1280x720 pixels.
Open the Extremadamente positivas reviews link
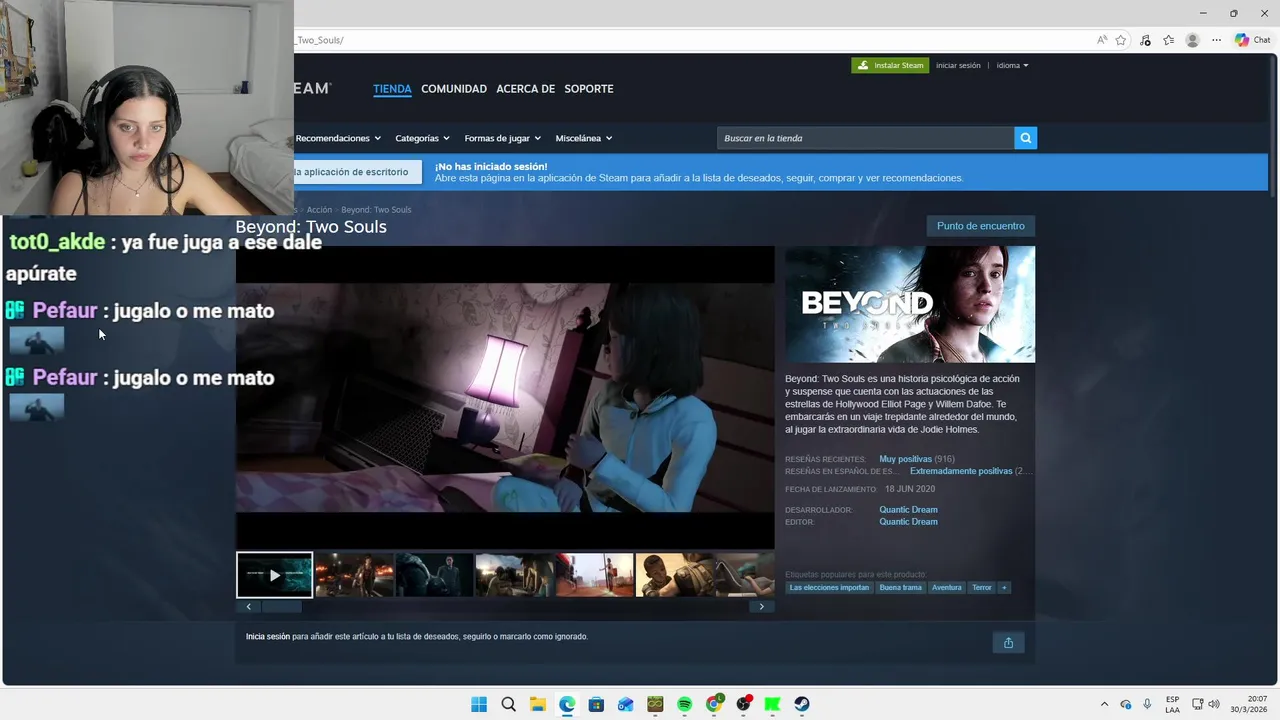tap(961, 471)
